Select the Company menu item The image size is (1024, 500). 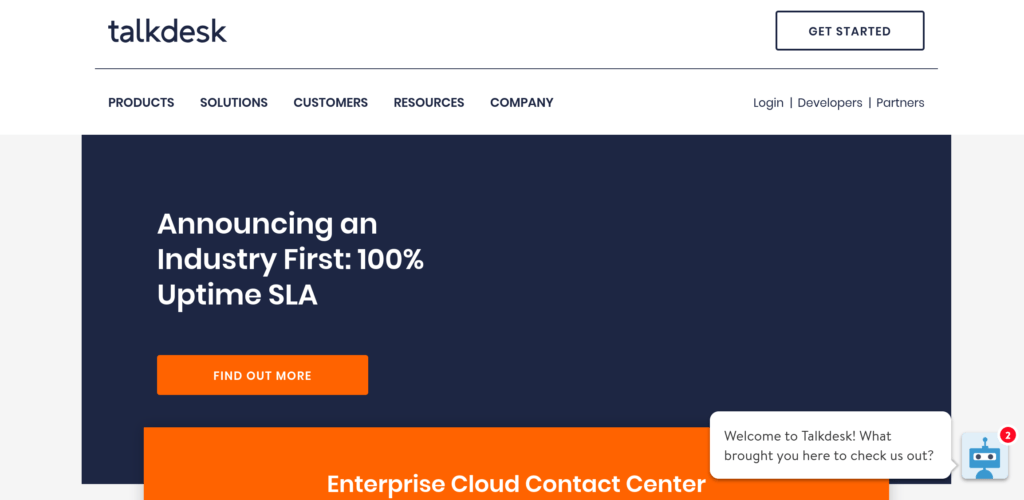click(x=522, y=102)
